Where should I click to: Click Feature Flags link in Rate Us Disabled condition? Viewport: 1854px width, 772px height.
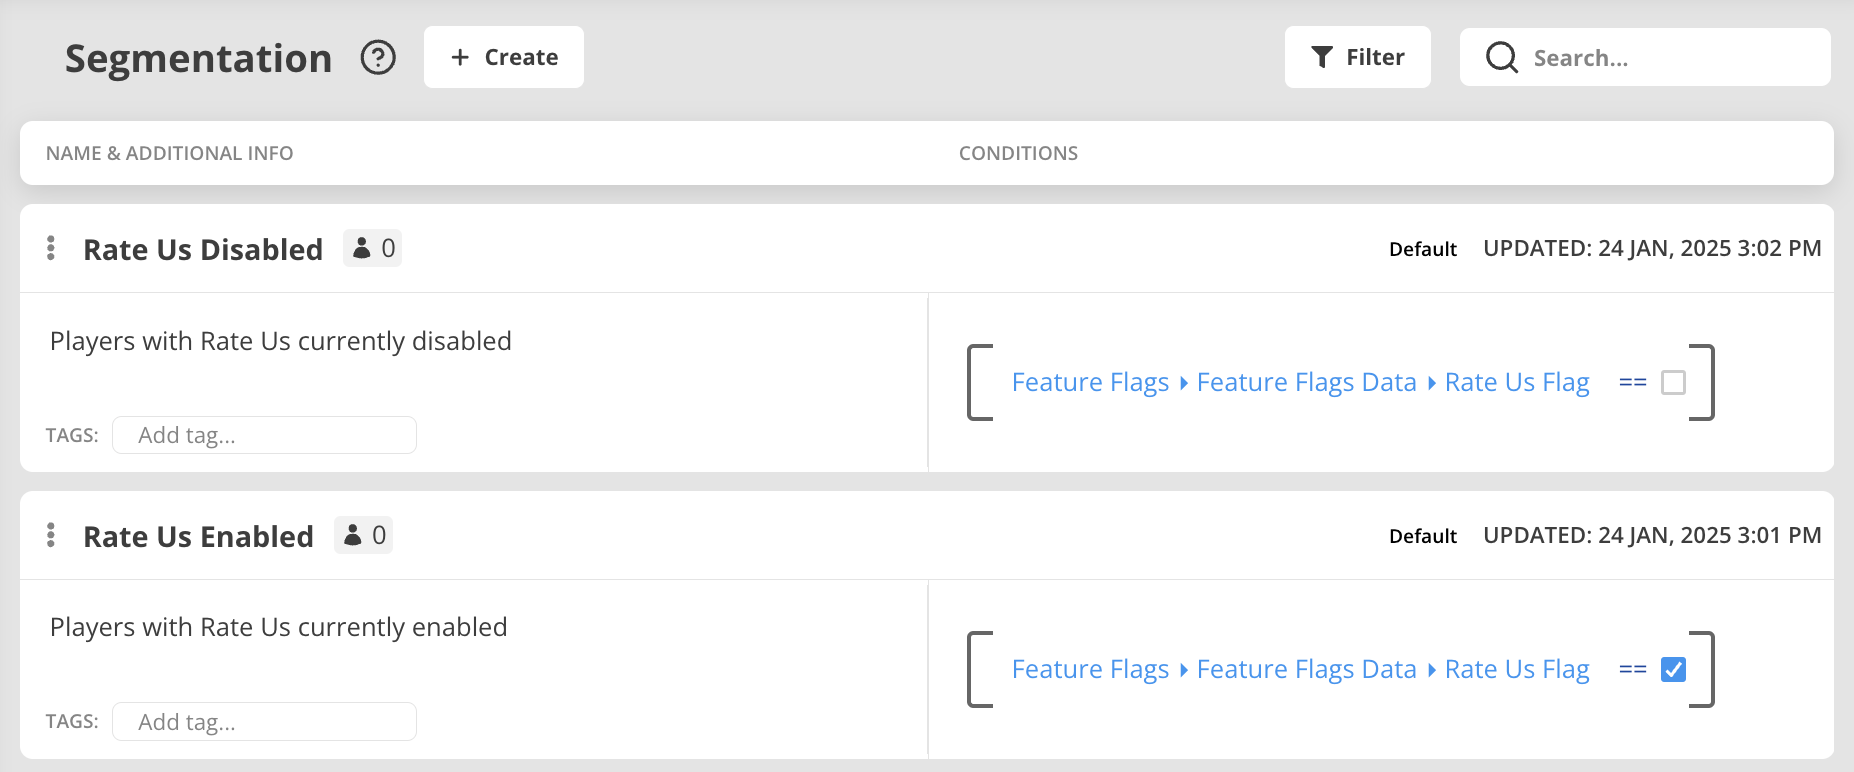1090,382
